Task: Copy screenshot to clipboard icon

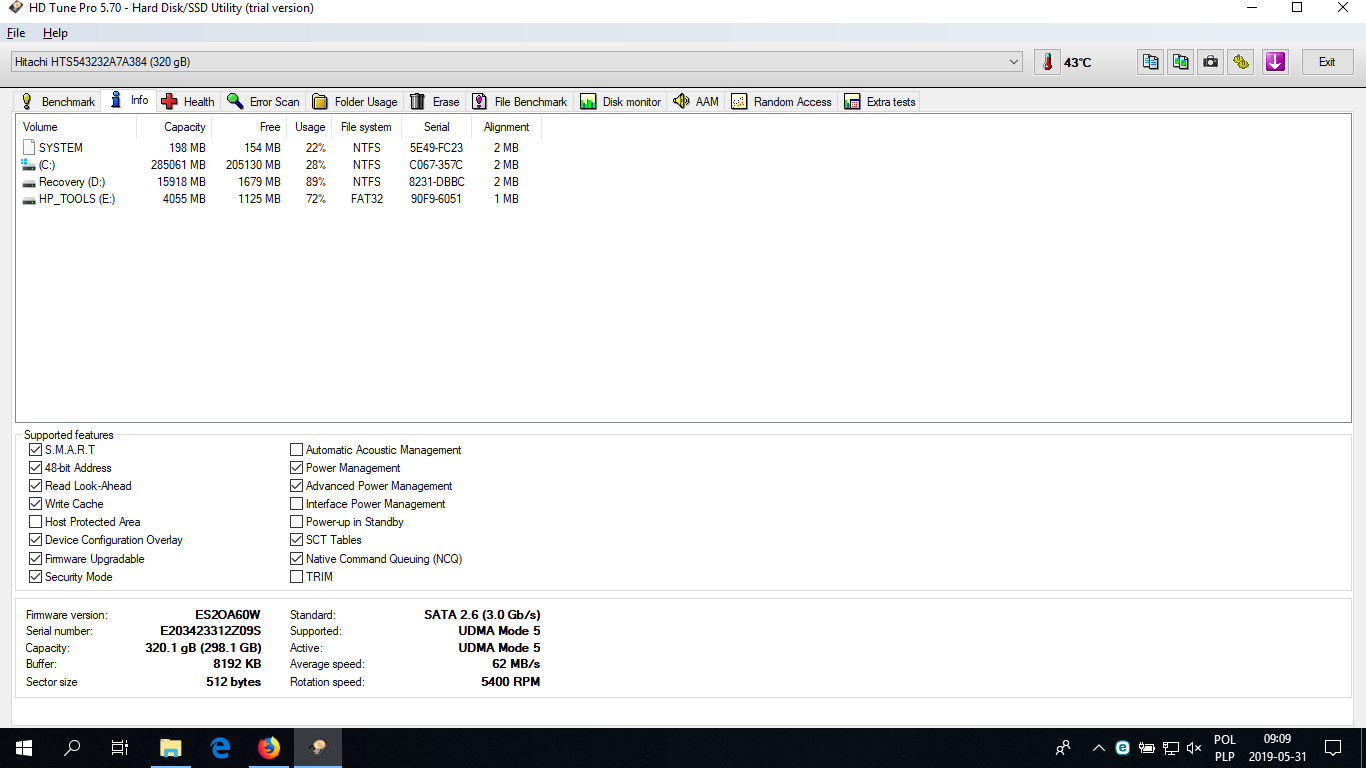Action: click(1181, 62)
